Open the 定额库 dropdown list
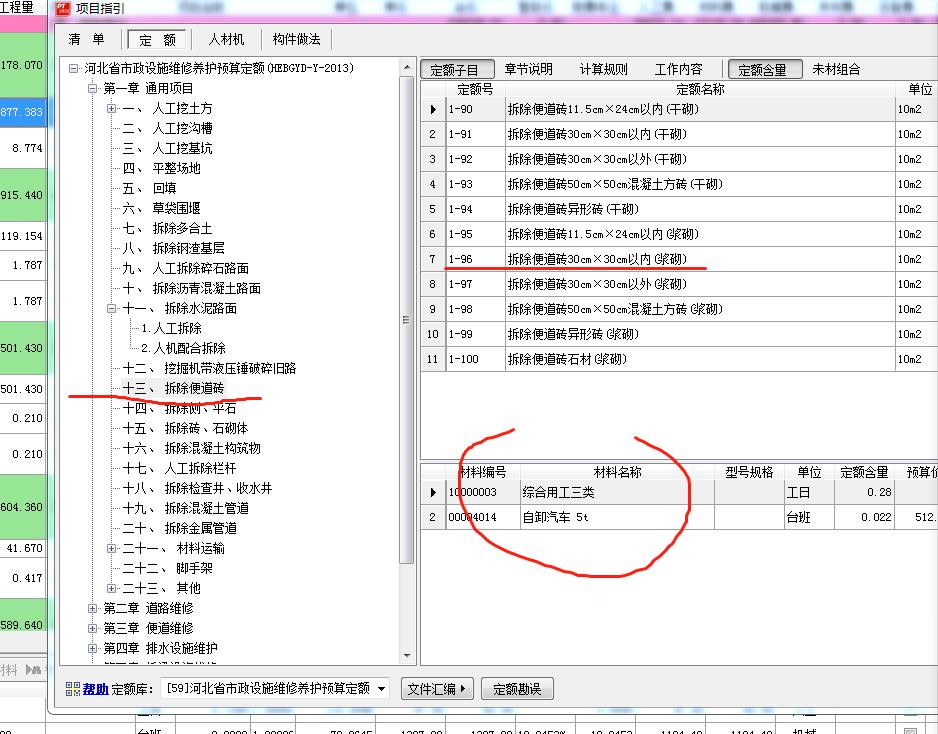Image resolution: width=938 pixels, height=734 pixels. tap(381, 689)
